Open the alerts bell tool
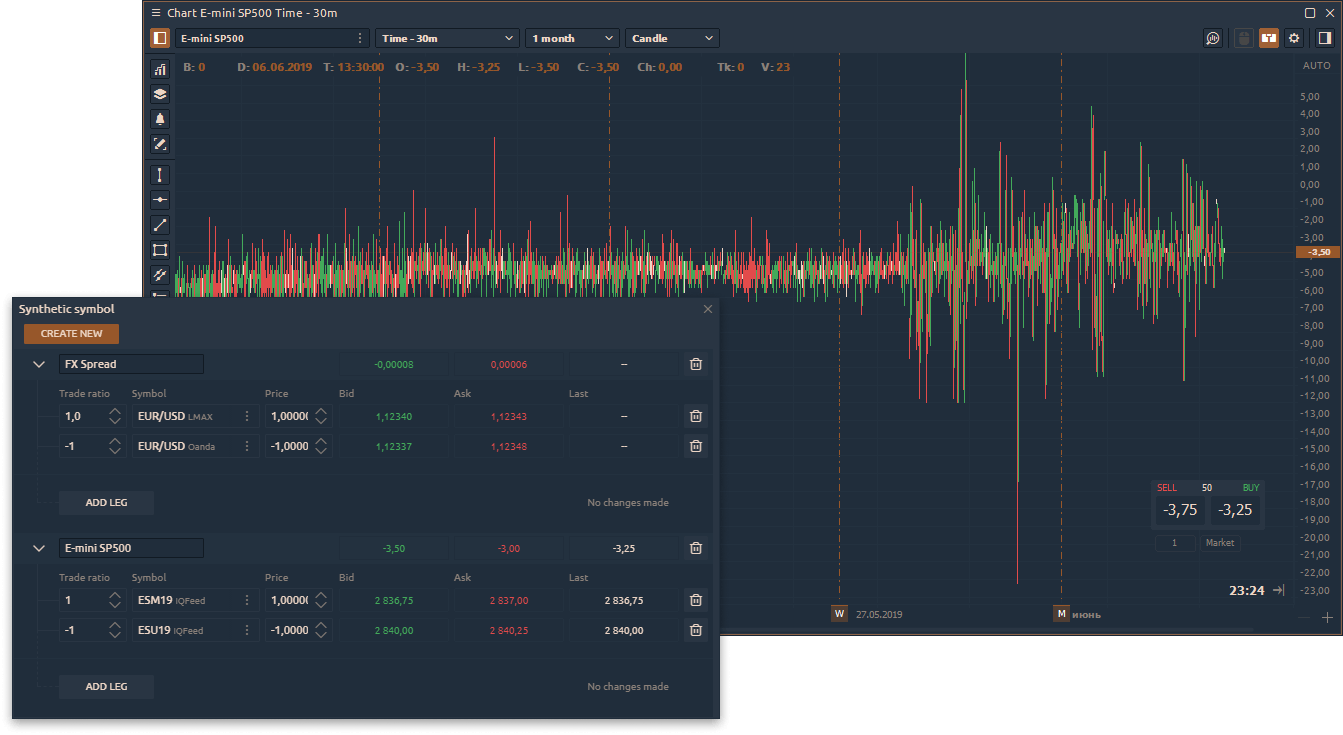The height and width of the screenshot is (735, 1343). pos(160,119)
